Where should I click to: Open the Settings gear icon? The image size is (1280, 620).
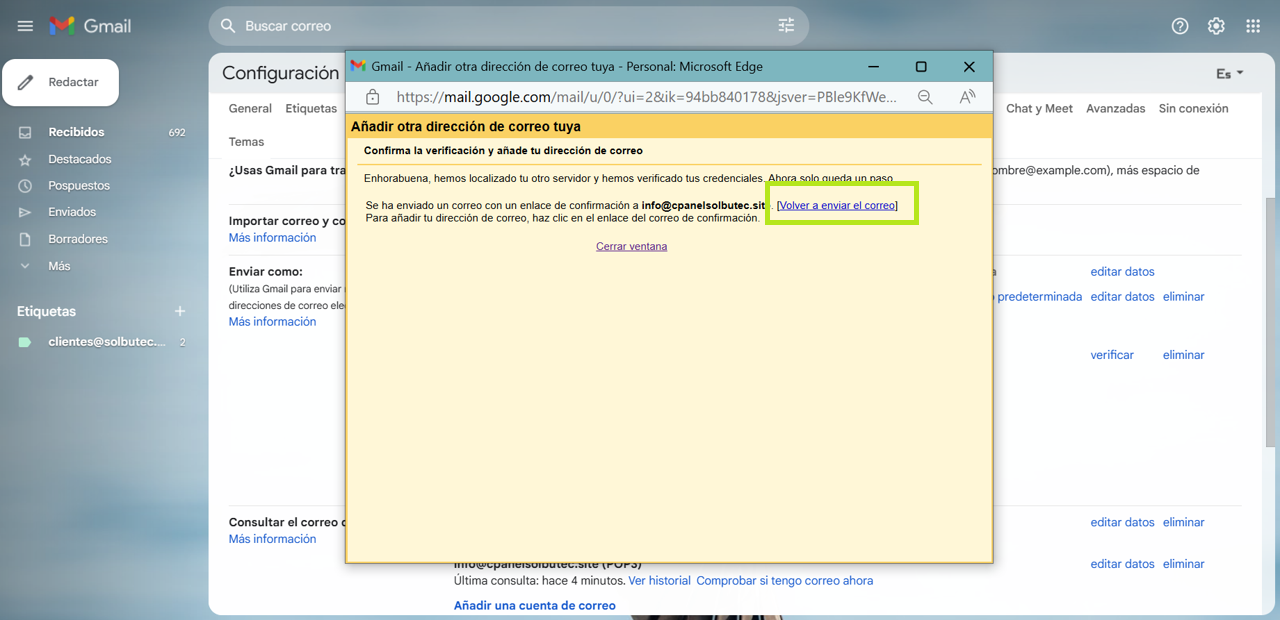[1216, 26]
